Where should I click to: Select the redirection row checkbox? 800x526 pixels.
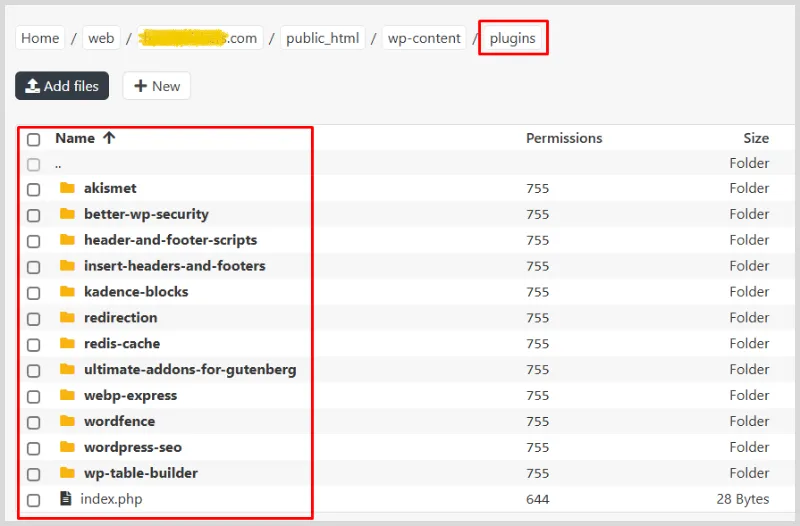(34, 319)
